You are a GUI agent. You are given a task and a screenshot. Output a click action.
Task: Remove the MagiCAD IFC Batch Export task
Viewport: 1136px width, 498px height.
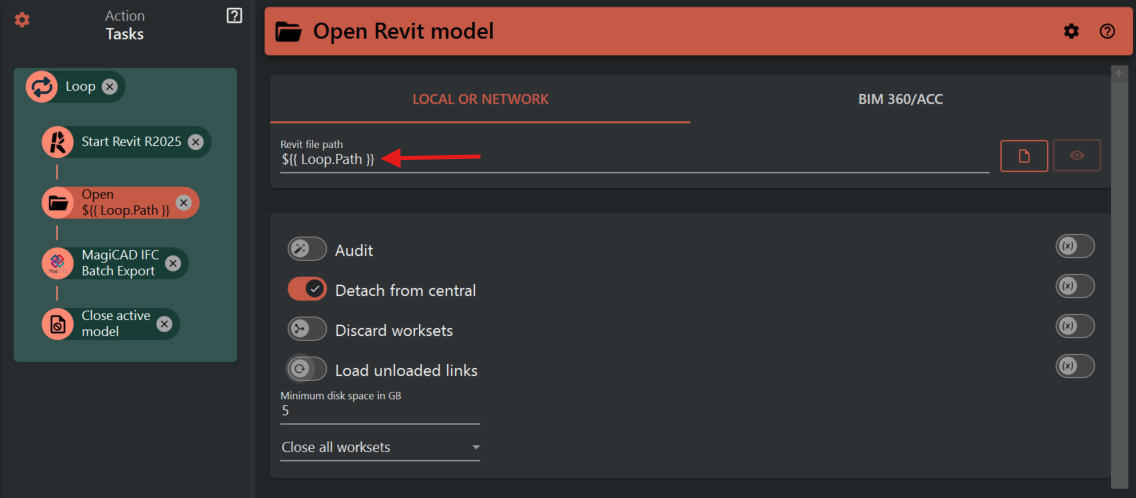click(x=173, y=263)
